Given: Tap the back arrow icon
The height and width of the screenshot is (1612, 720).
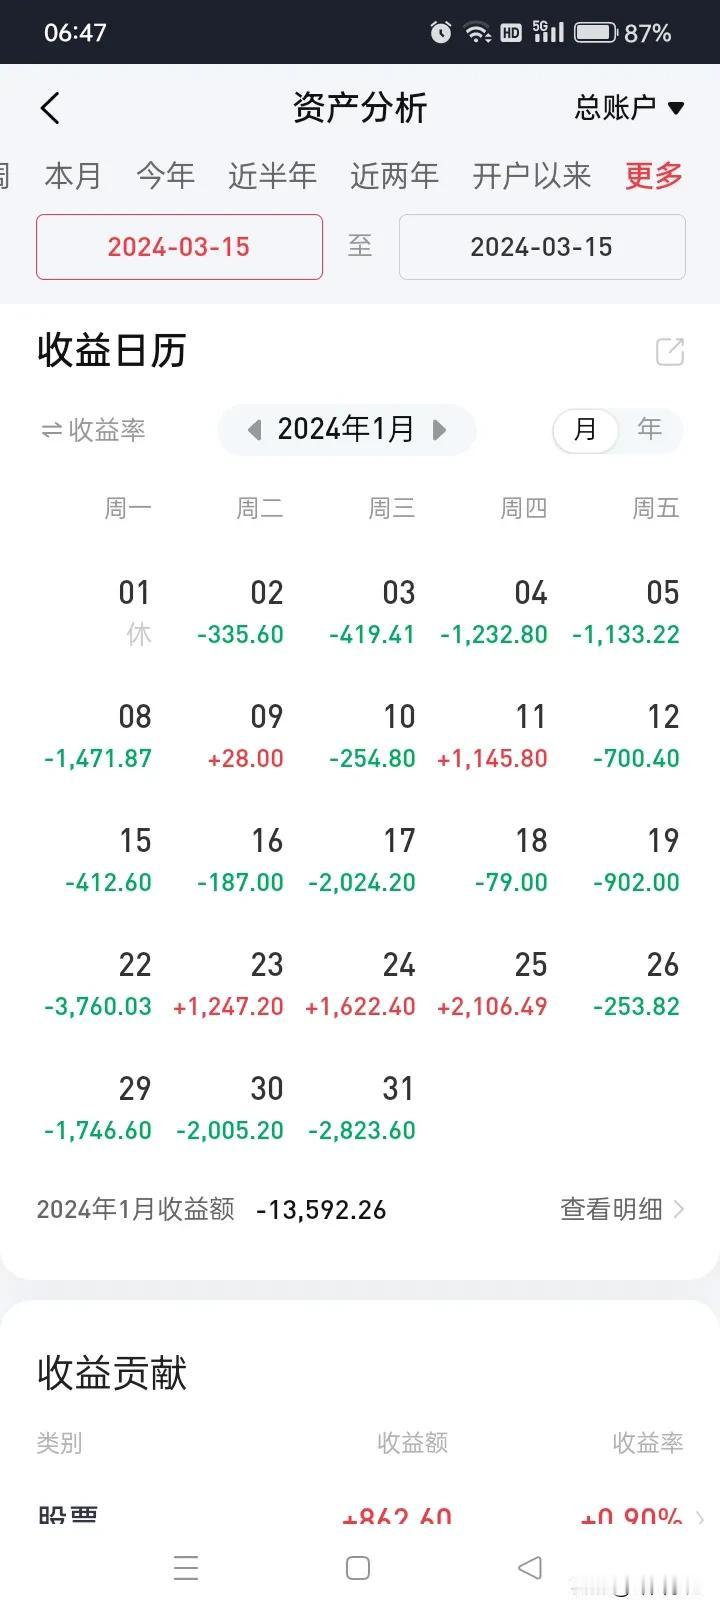Looking at the screenshot, I should 51,108.
